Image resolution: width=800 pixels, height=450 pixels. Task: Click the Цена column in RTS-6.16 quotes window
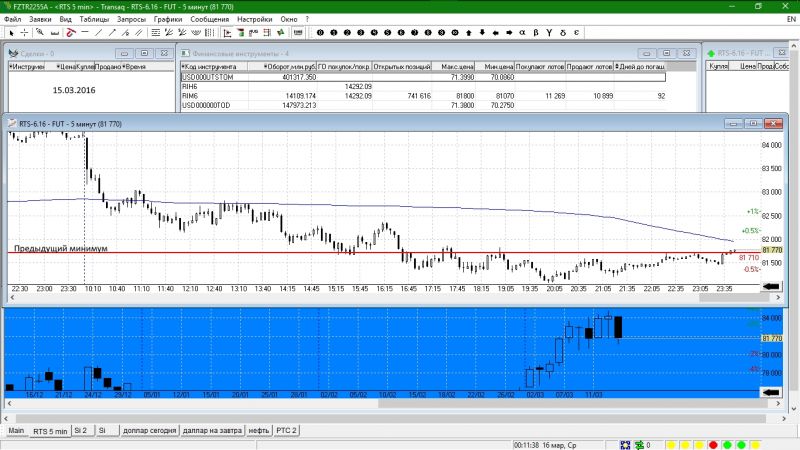[x=742, y=66]
